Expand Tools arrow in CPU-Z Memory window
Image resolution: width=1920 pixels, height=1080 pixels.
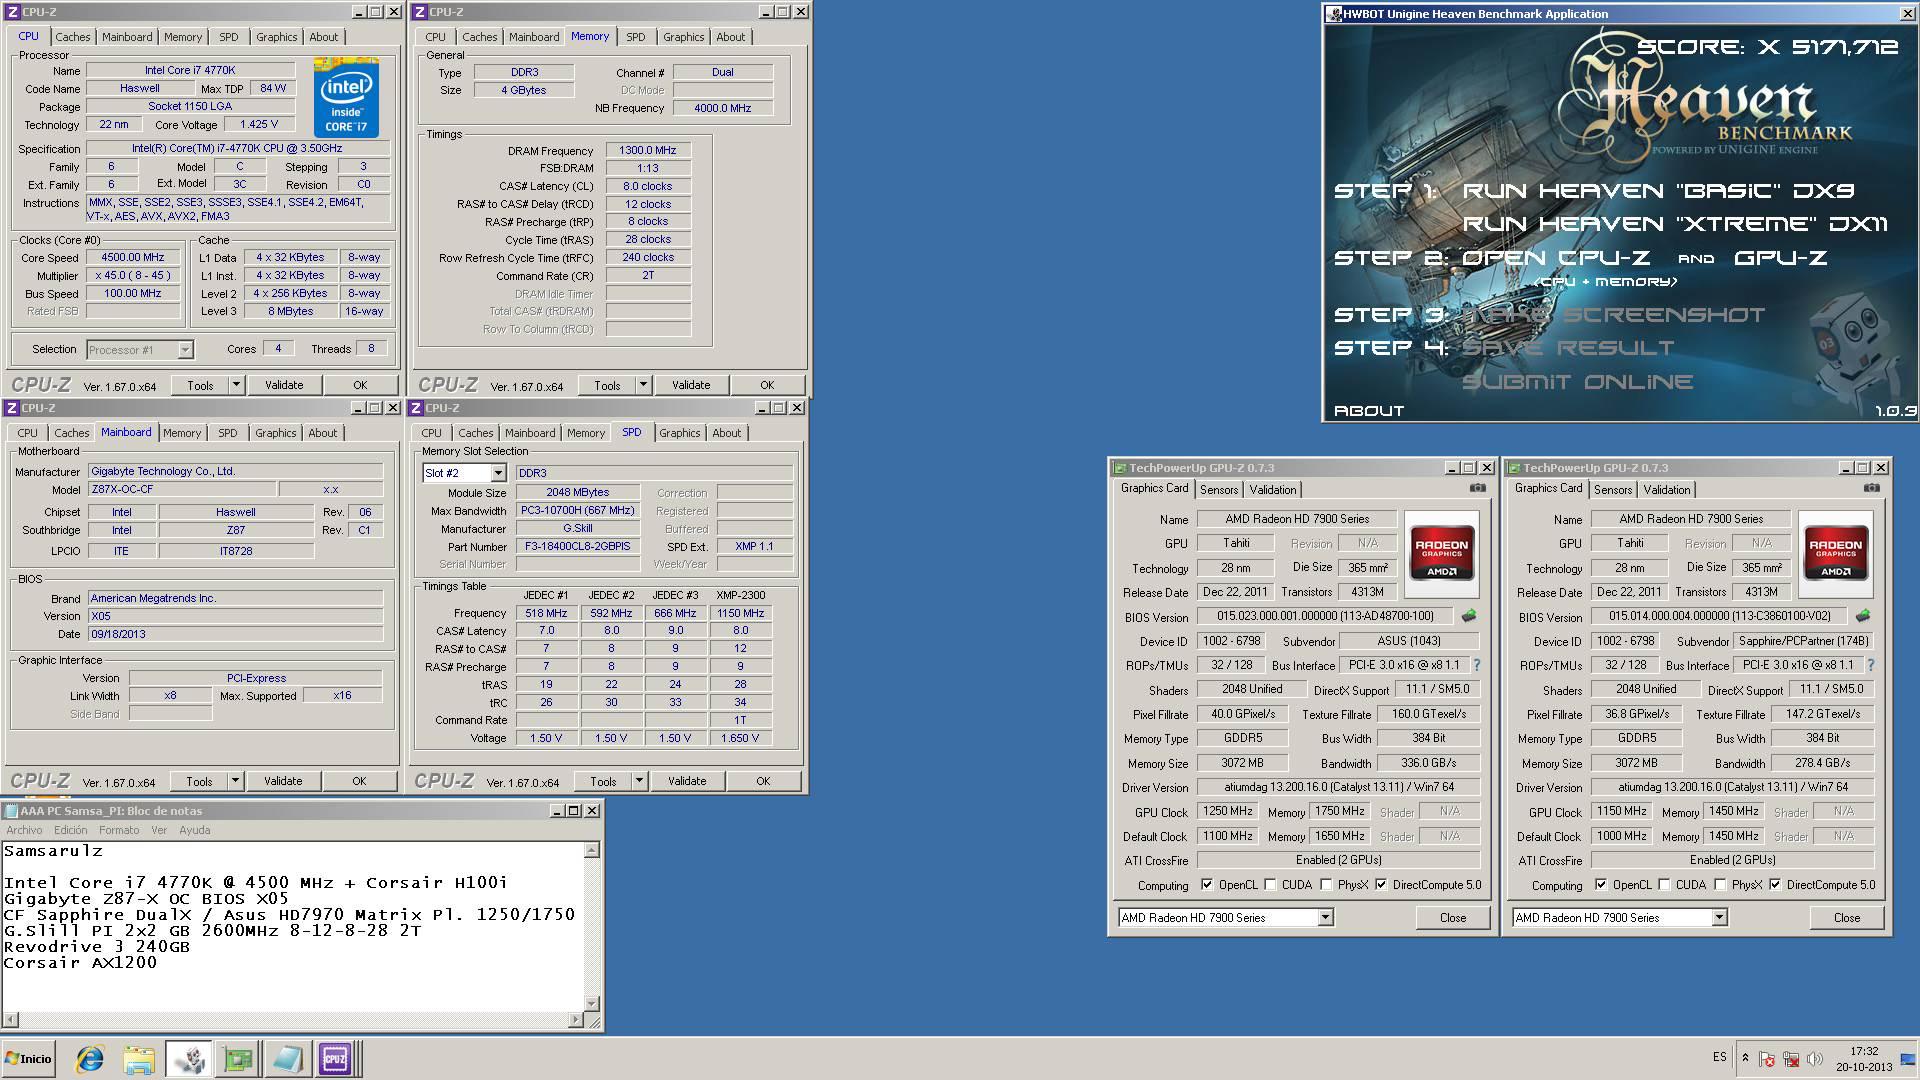(643, 385)
